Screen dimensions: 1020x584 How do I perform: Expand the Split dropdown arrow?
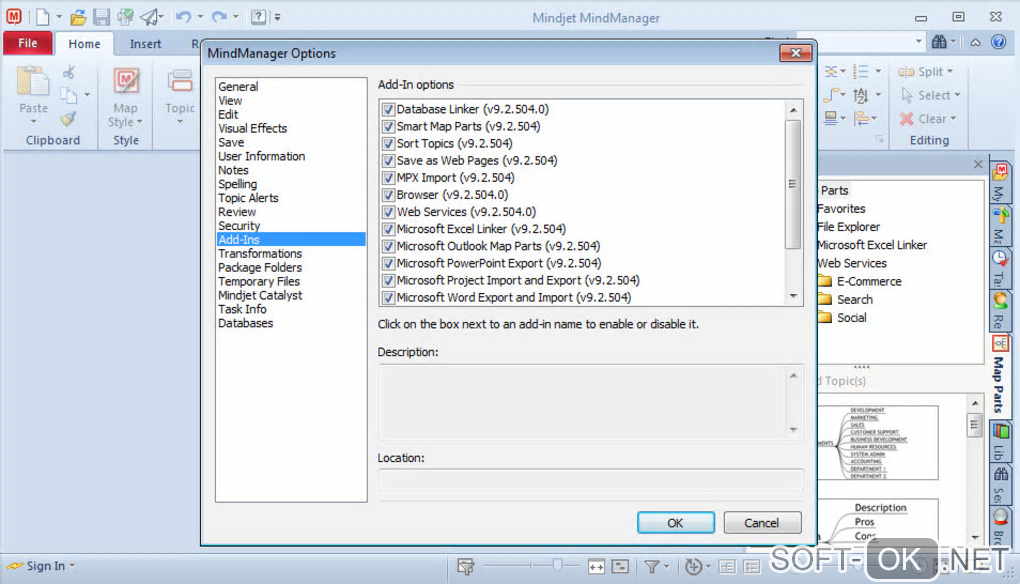(950, 72)
